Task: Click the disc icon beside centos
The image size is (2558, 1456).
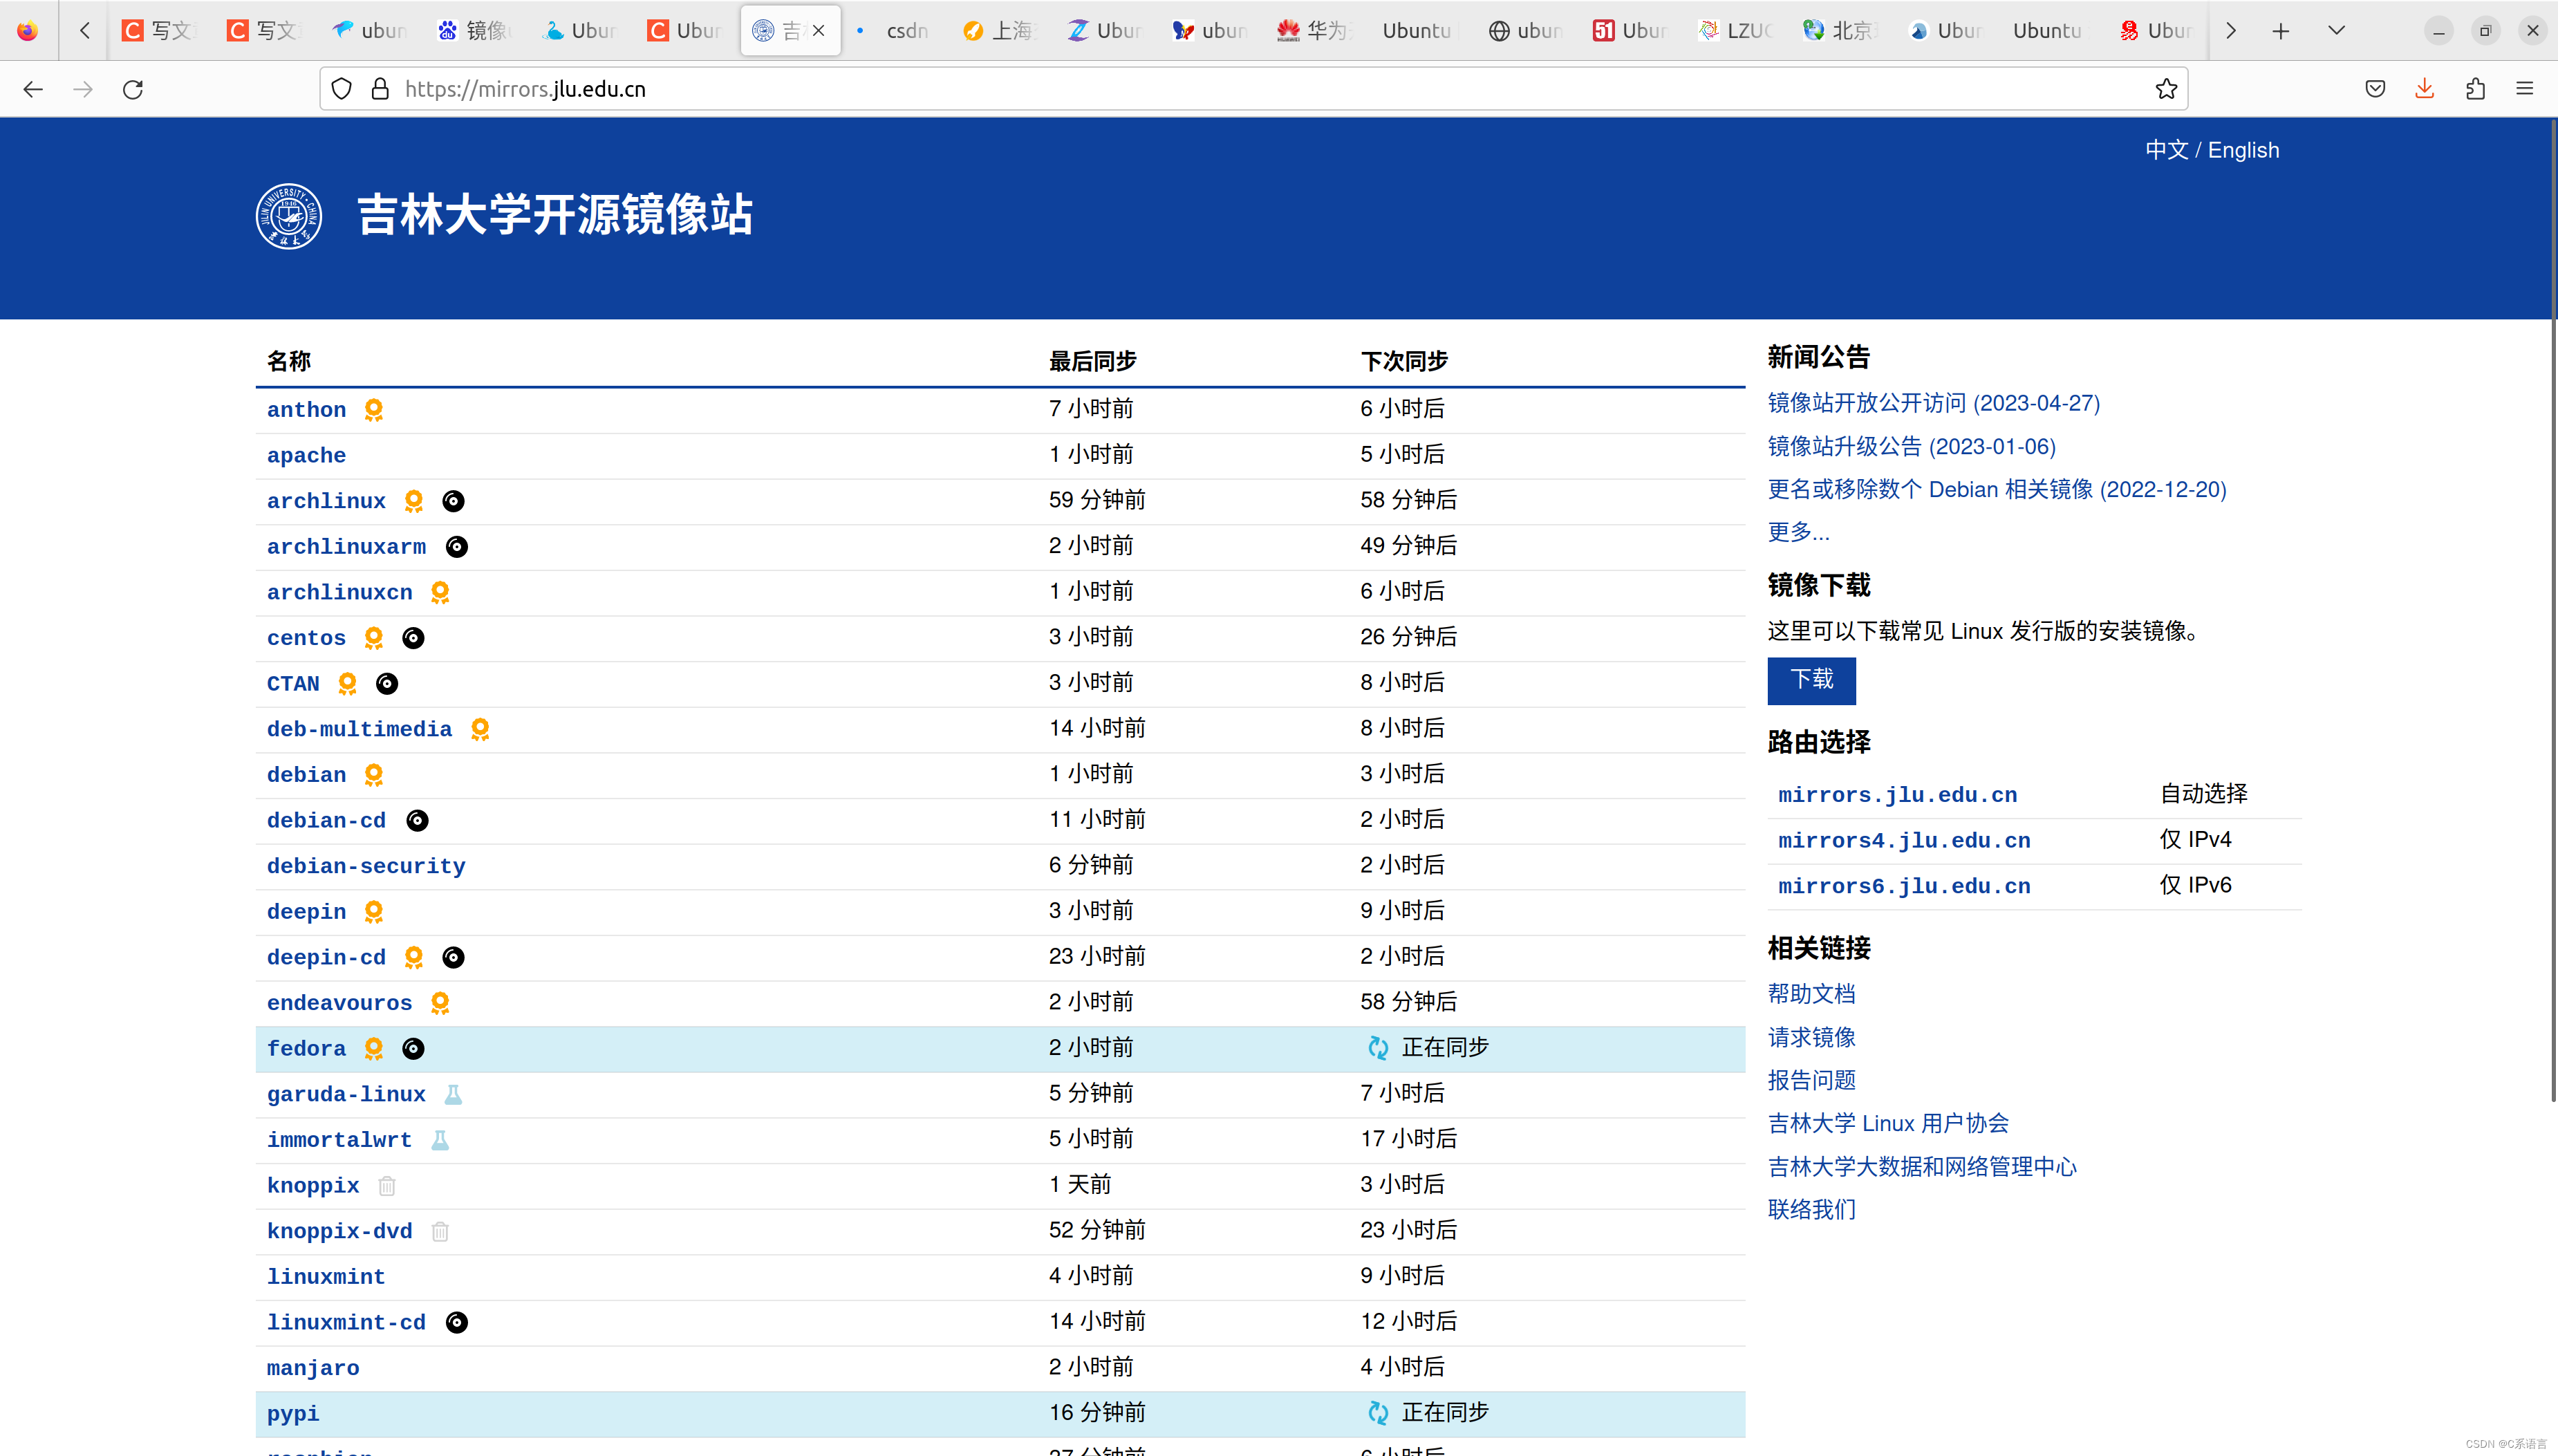Action: [413, 638]
